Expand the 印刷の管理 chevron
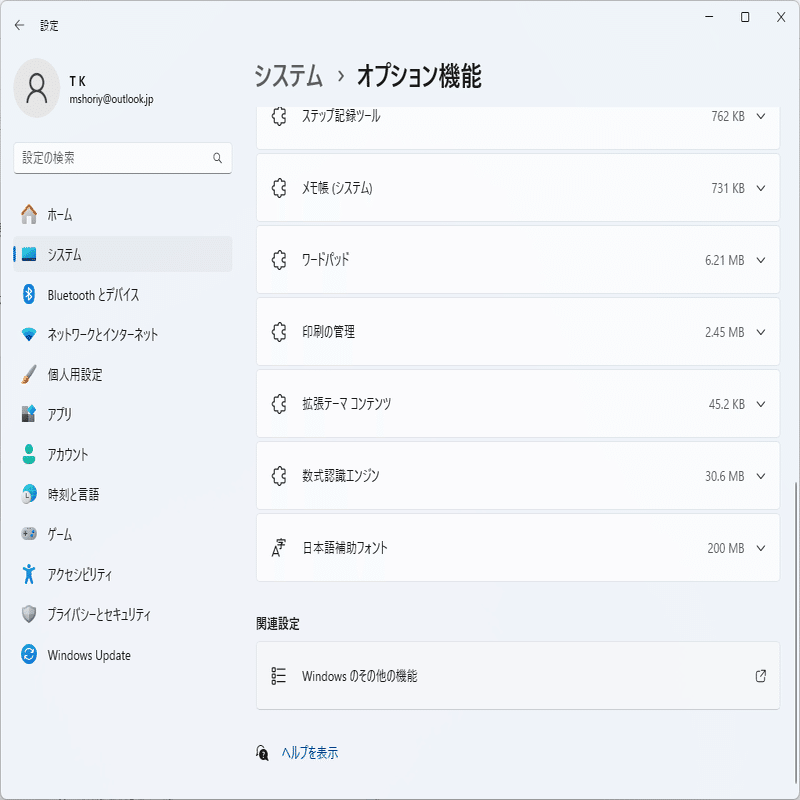This screenshot has height=800, width=800. 761,332
